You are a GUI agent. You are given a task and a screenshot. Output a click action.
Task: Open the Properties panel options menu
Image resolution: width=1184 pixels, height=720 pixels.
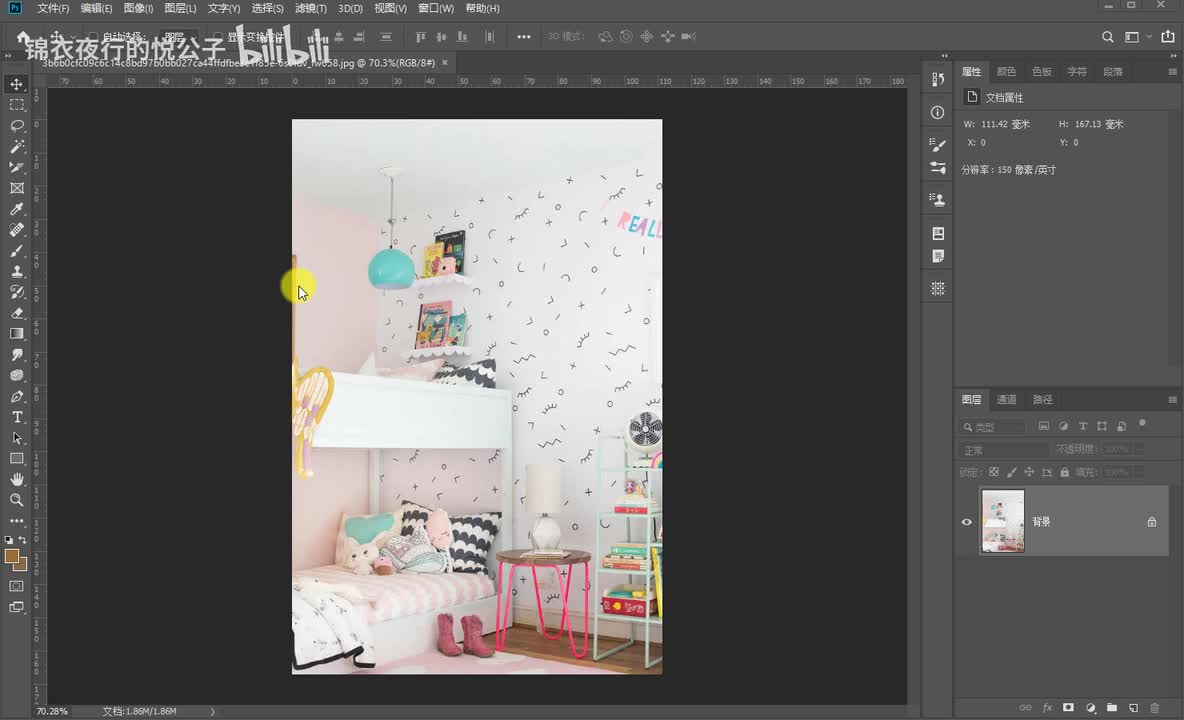[x=1173, y=72]
